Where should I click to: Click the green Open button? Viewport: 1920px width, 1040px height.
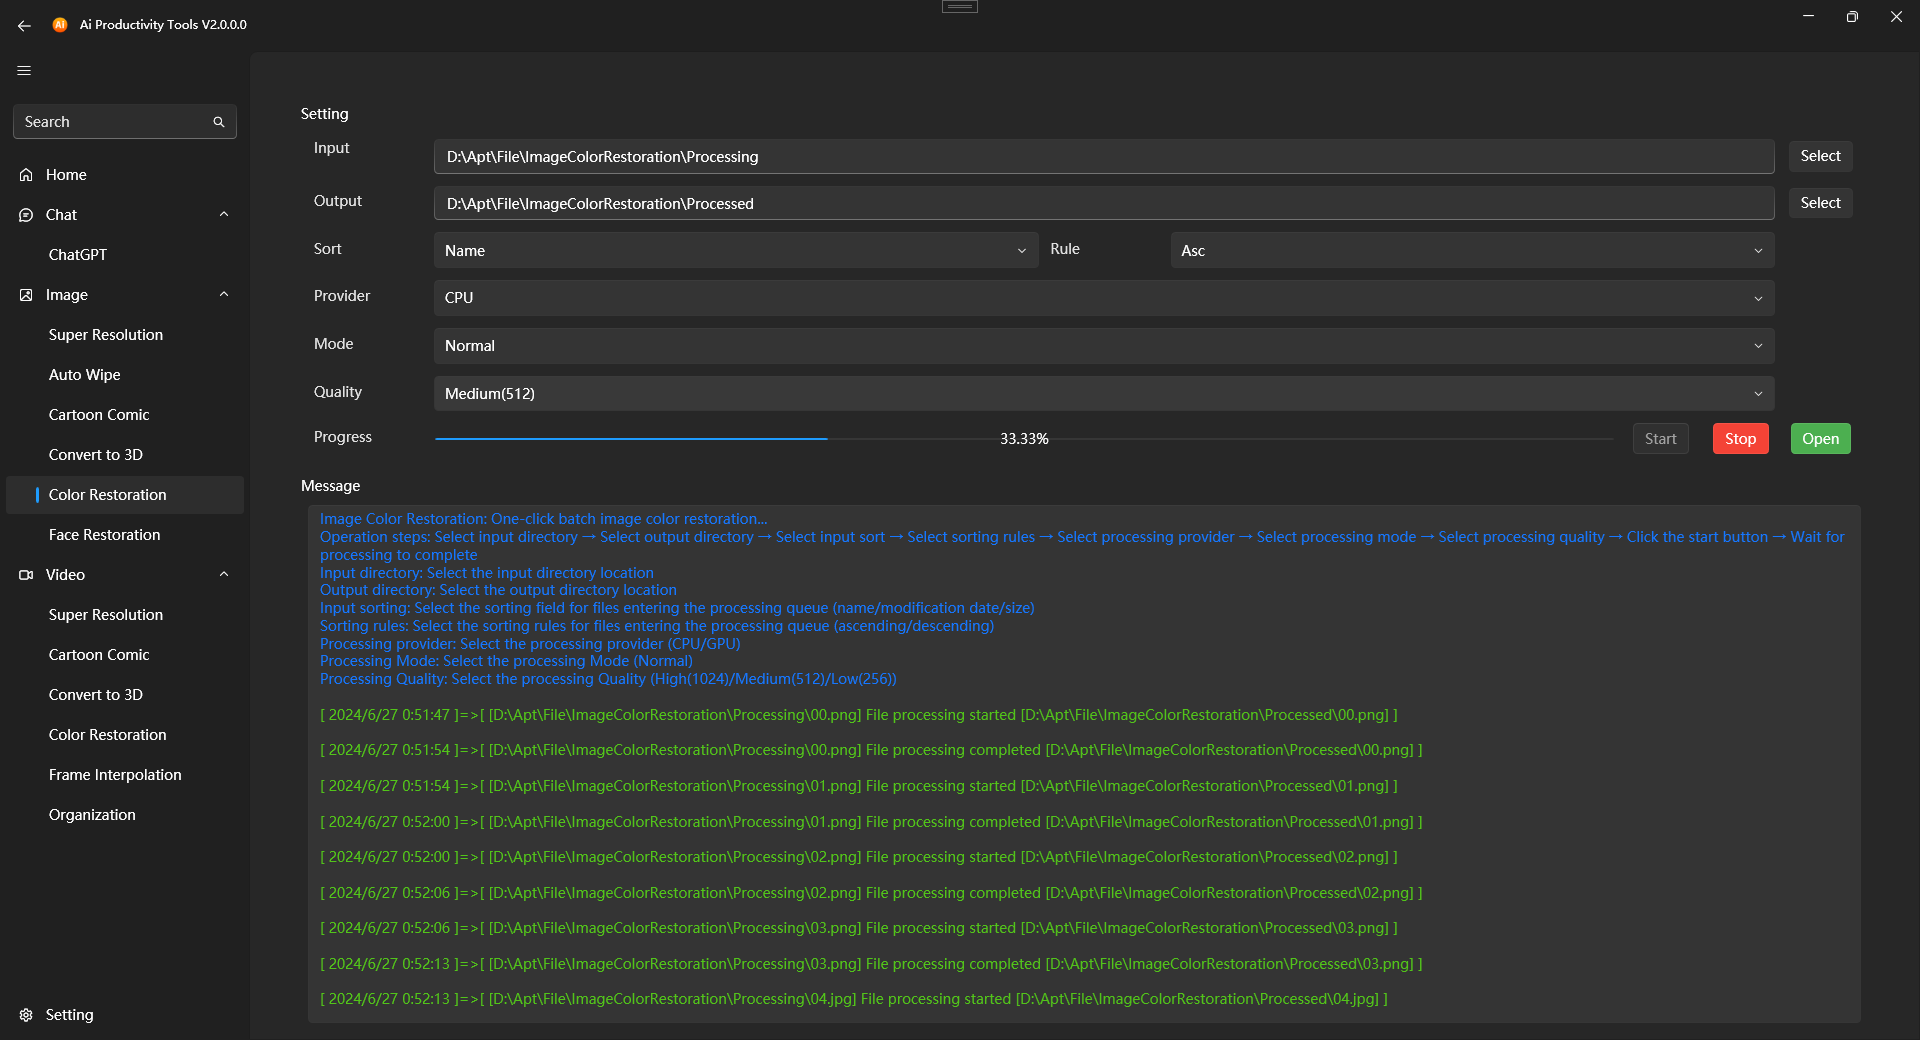click(1820, 439)
